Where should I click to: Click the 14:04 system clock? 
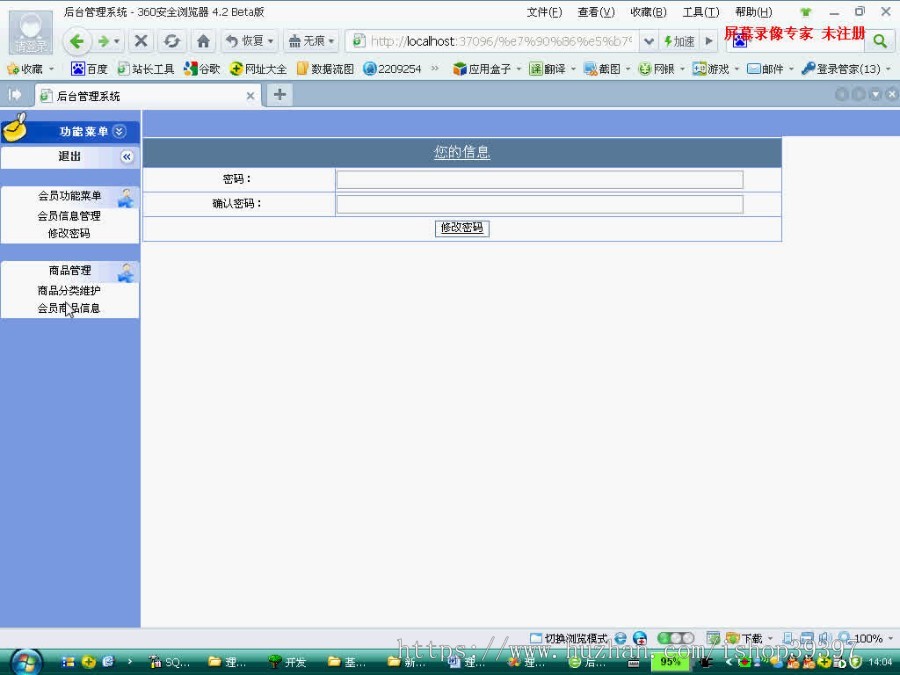point(880,662)
